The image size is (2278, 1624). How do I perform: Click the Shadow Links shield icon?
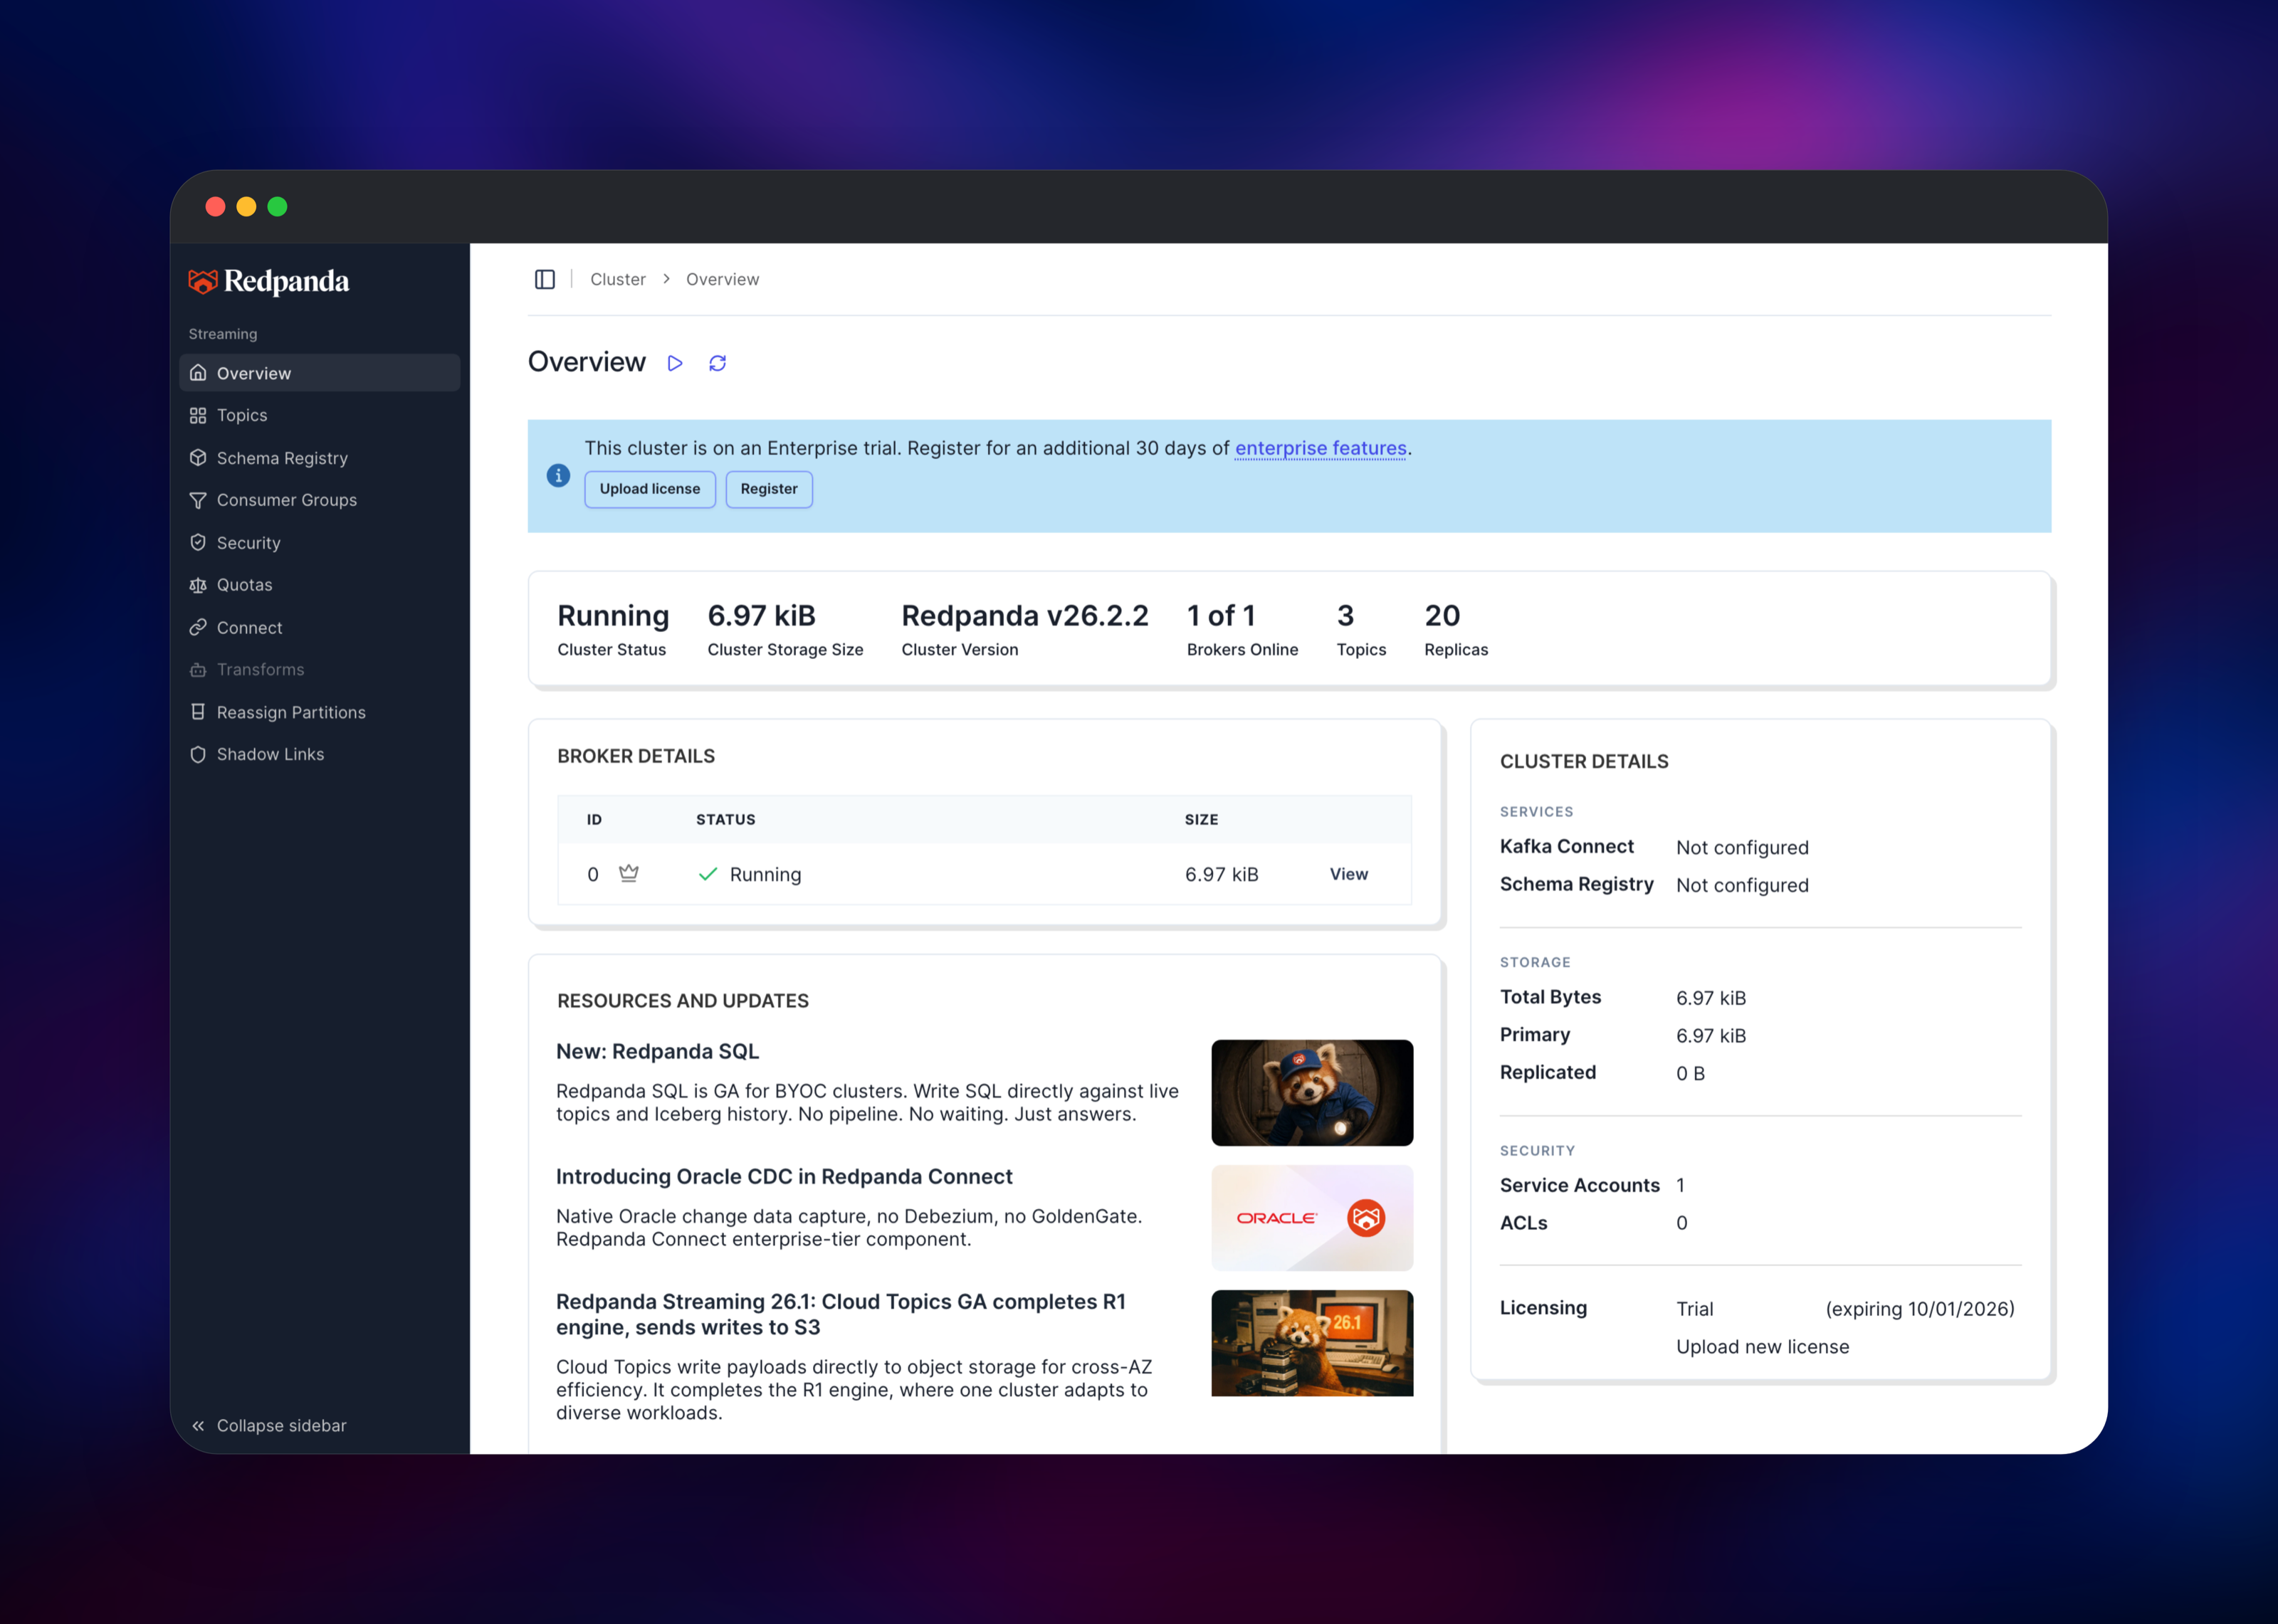[x=198, y=754]
